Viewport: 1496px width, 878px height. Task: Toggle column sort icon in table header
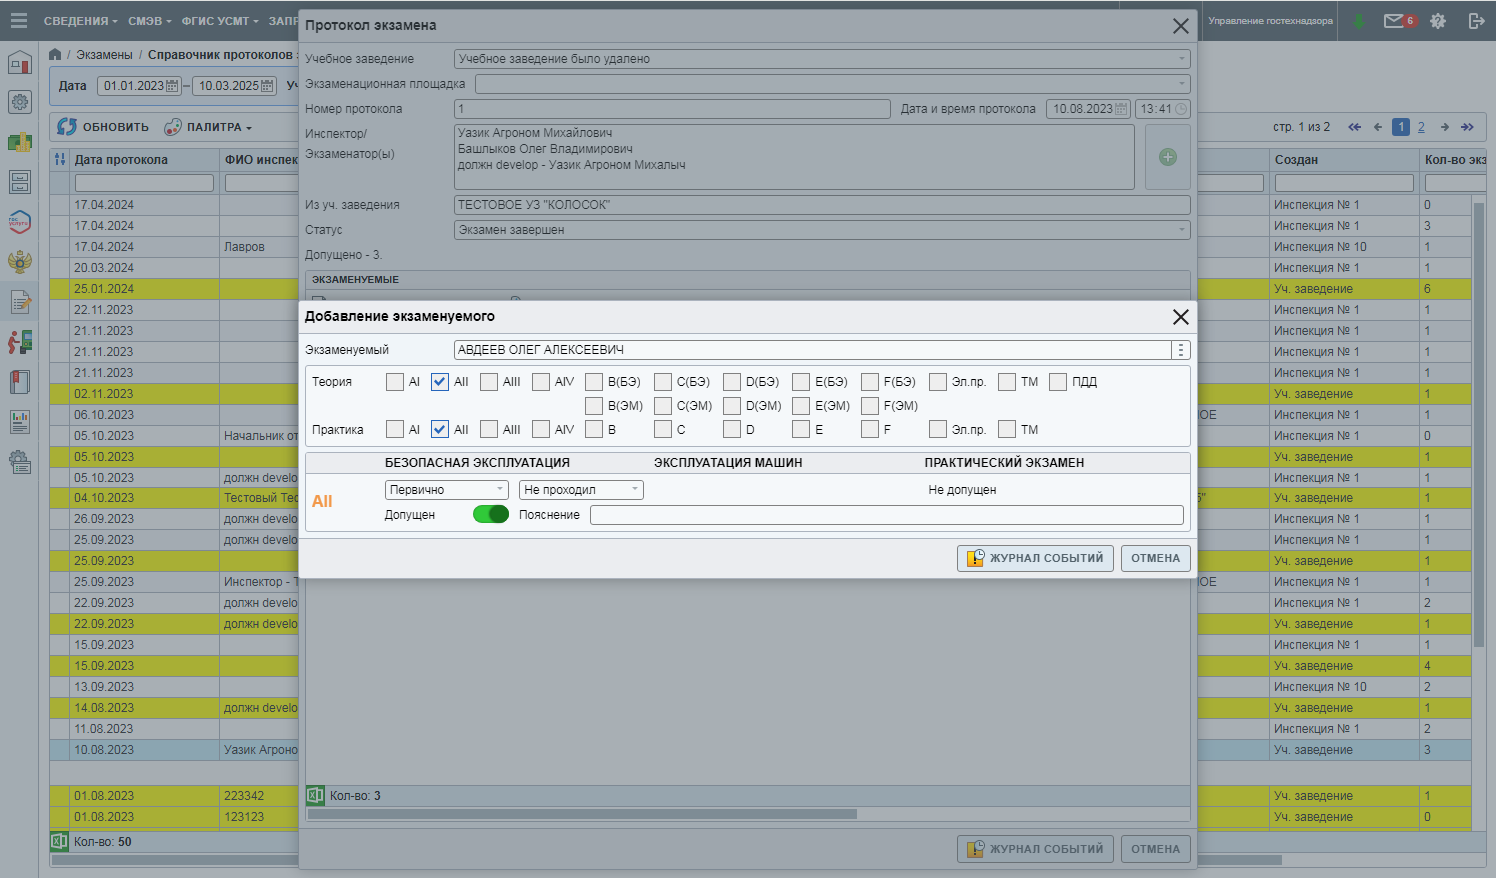click(x=60, y=159)
